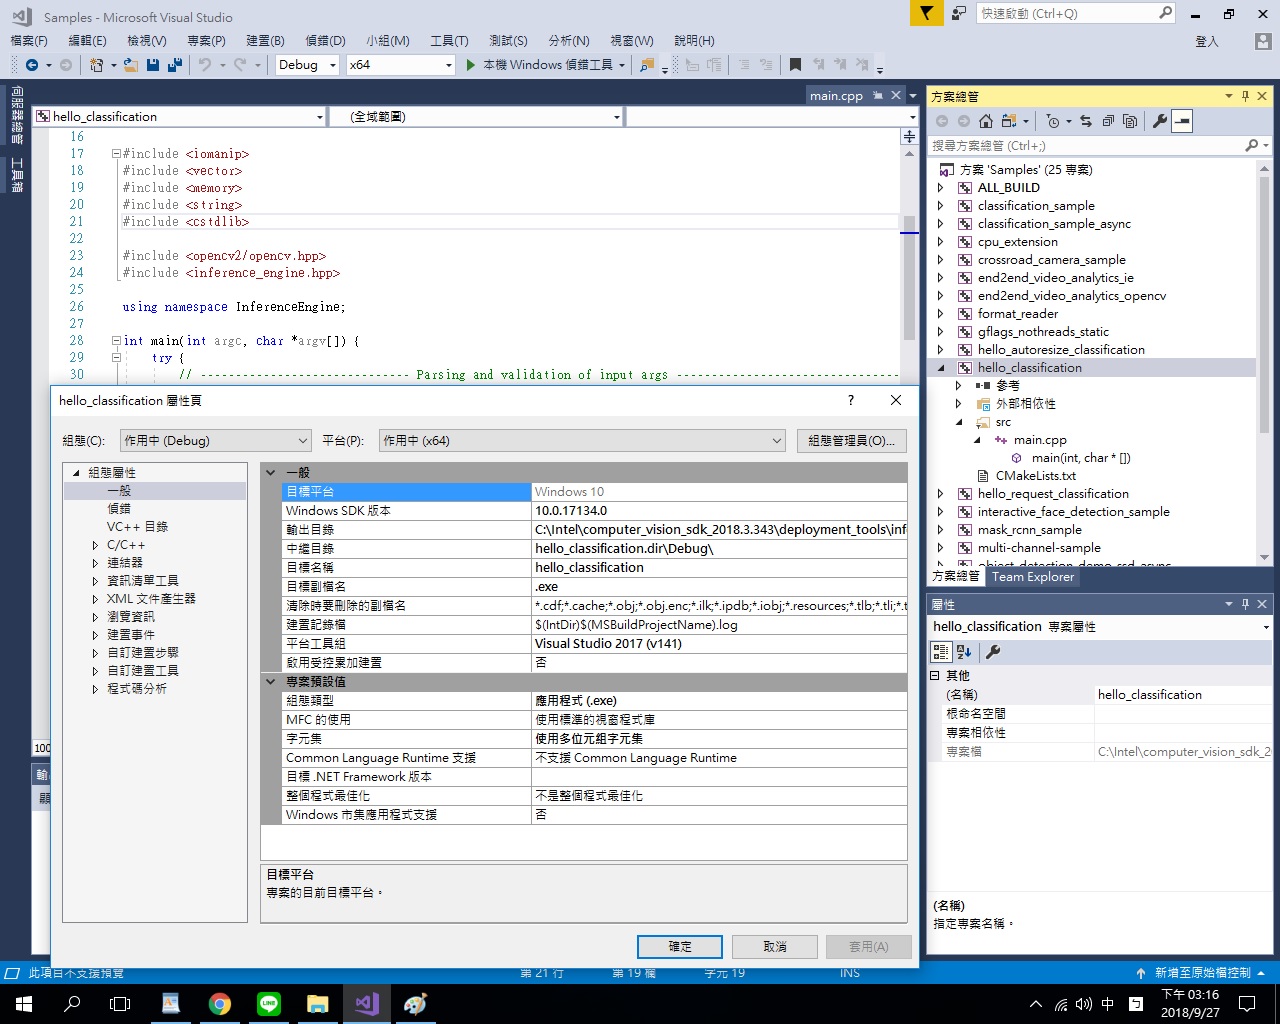The height and width of the screenshot is (1024, 1280).
Task: Open the 建置(B) menu
Action: coord(265,41)
